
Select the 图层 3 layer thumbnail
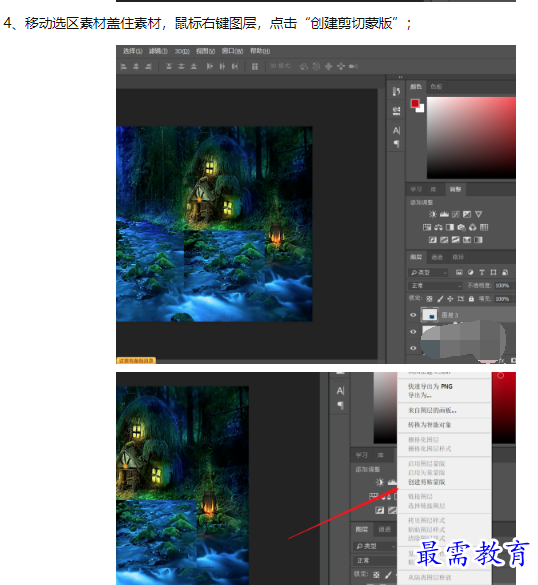429,315
